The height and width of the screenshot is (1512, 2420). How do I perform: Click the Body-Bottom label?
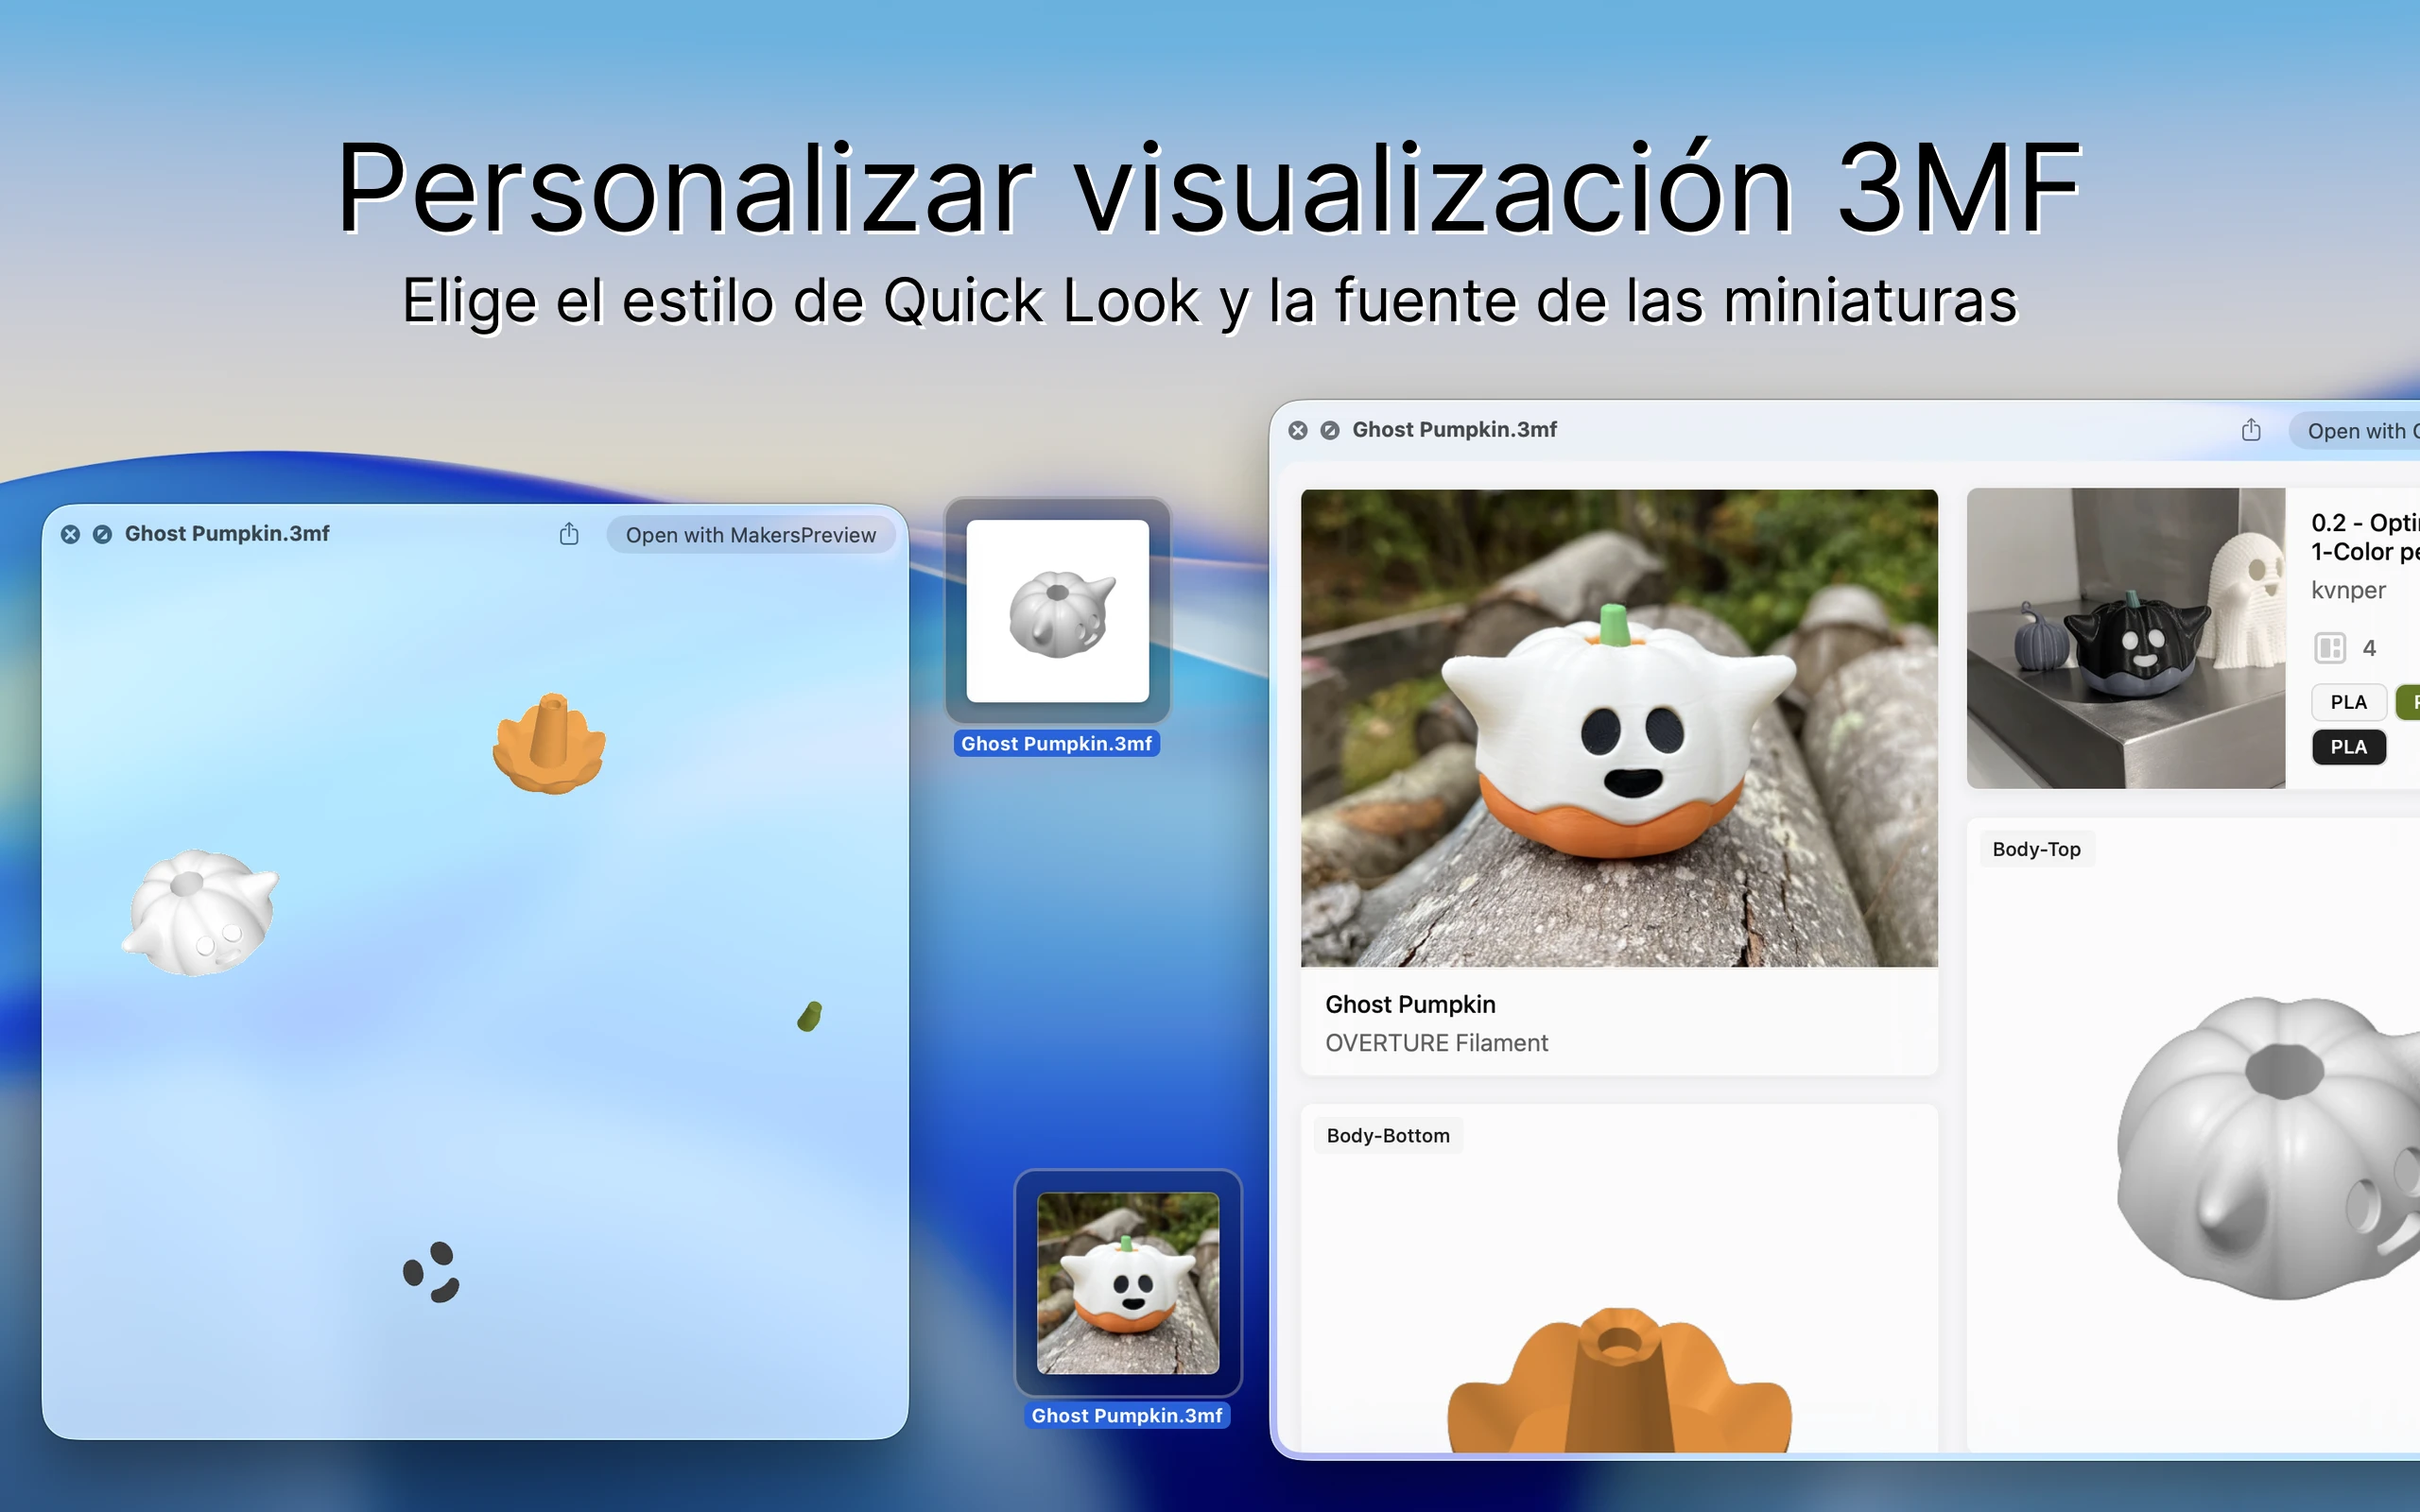(1388, 1136)
